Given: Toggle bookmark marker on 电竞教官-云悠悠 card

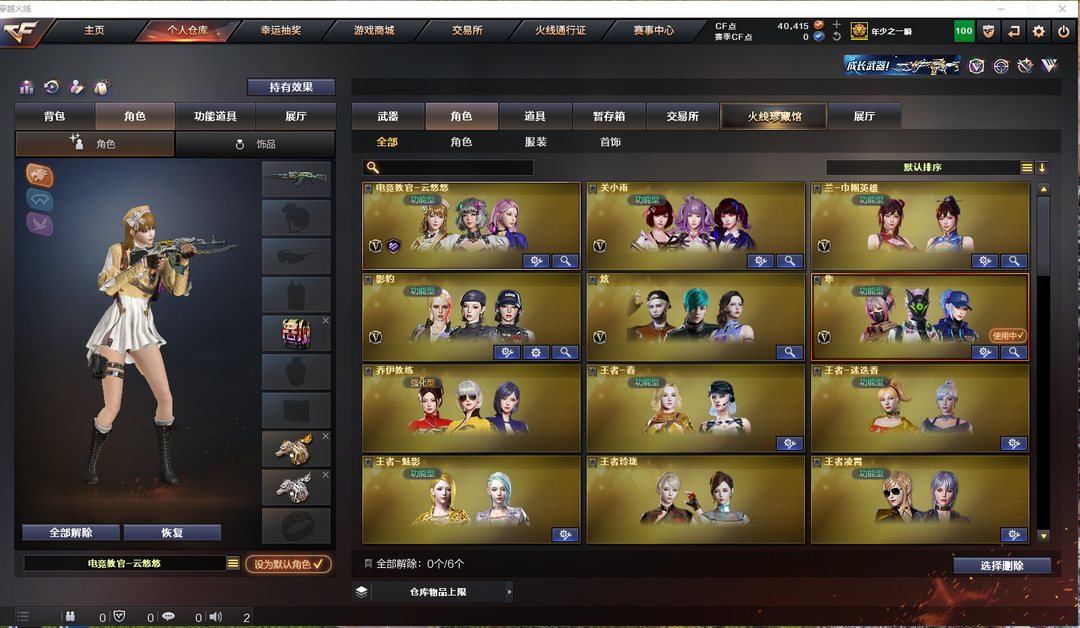Looking at the screenshot, I should [x=368, y=188].
